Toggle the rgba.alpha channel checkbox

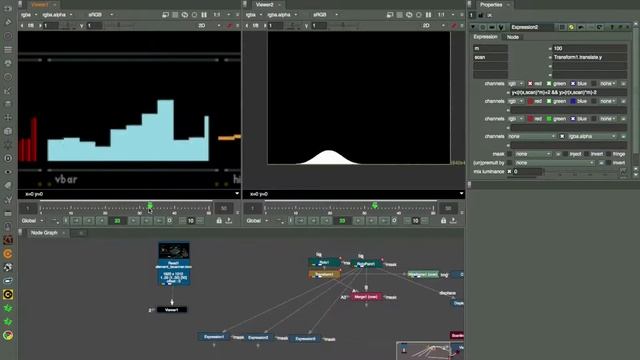pos(562,136)
